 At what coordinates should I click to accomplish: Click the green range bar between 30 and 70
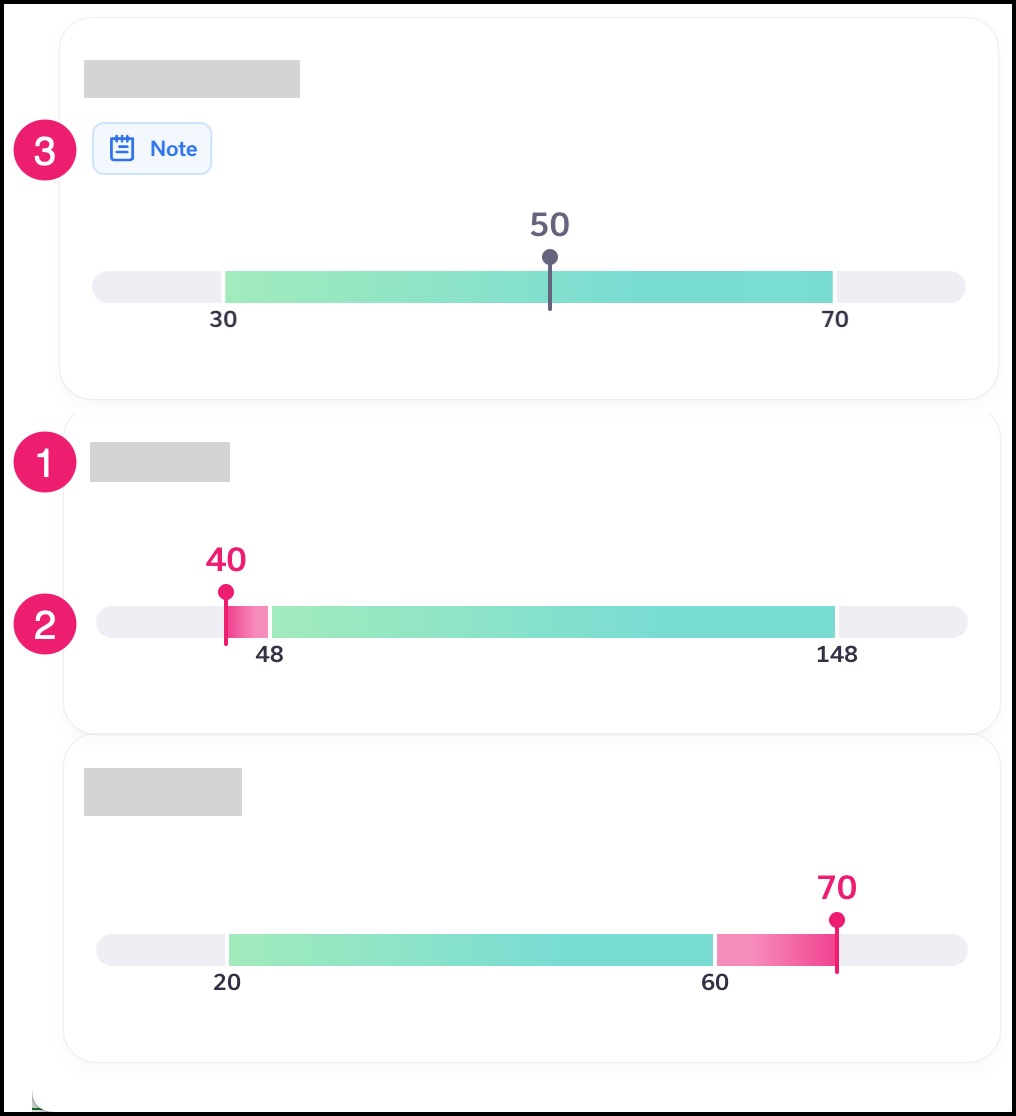pyautogui.click(x=528, y=287)
